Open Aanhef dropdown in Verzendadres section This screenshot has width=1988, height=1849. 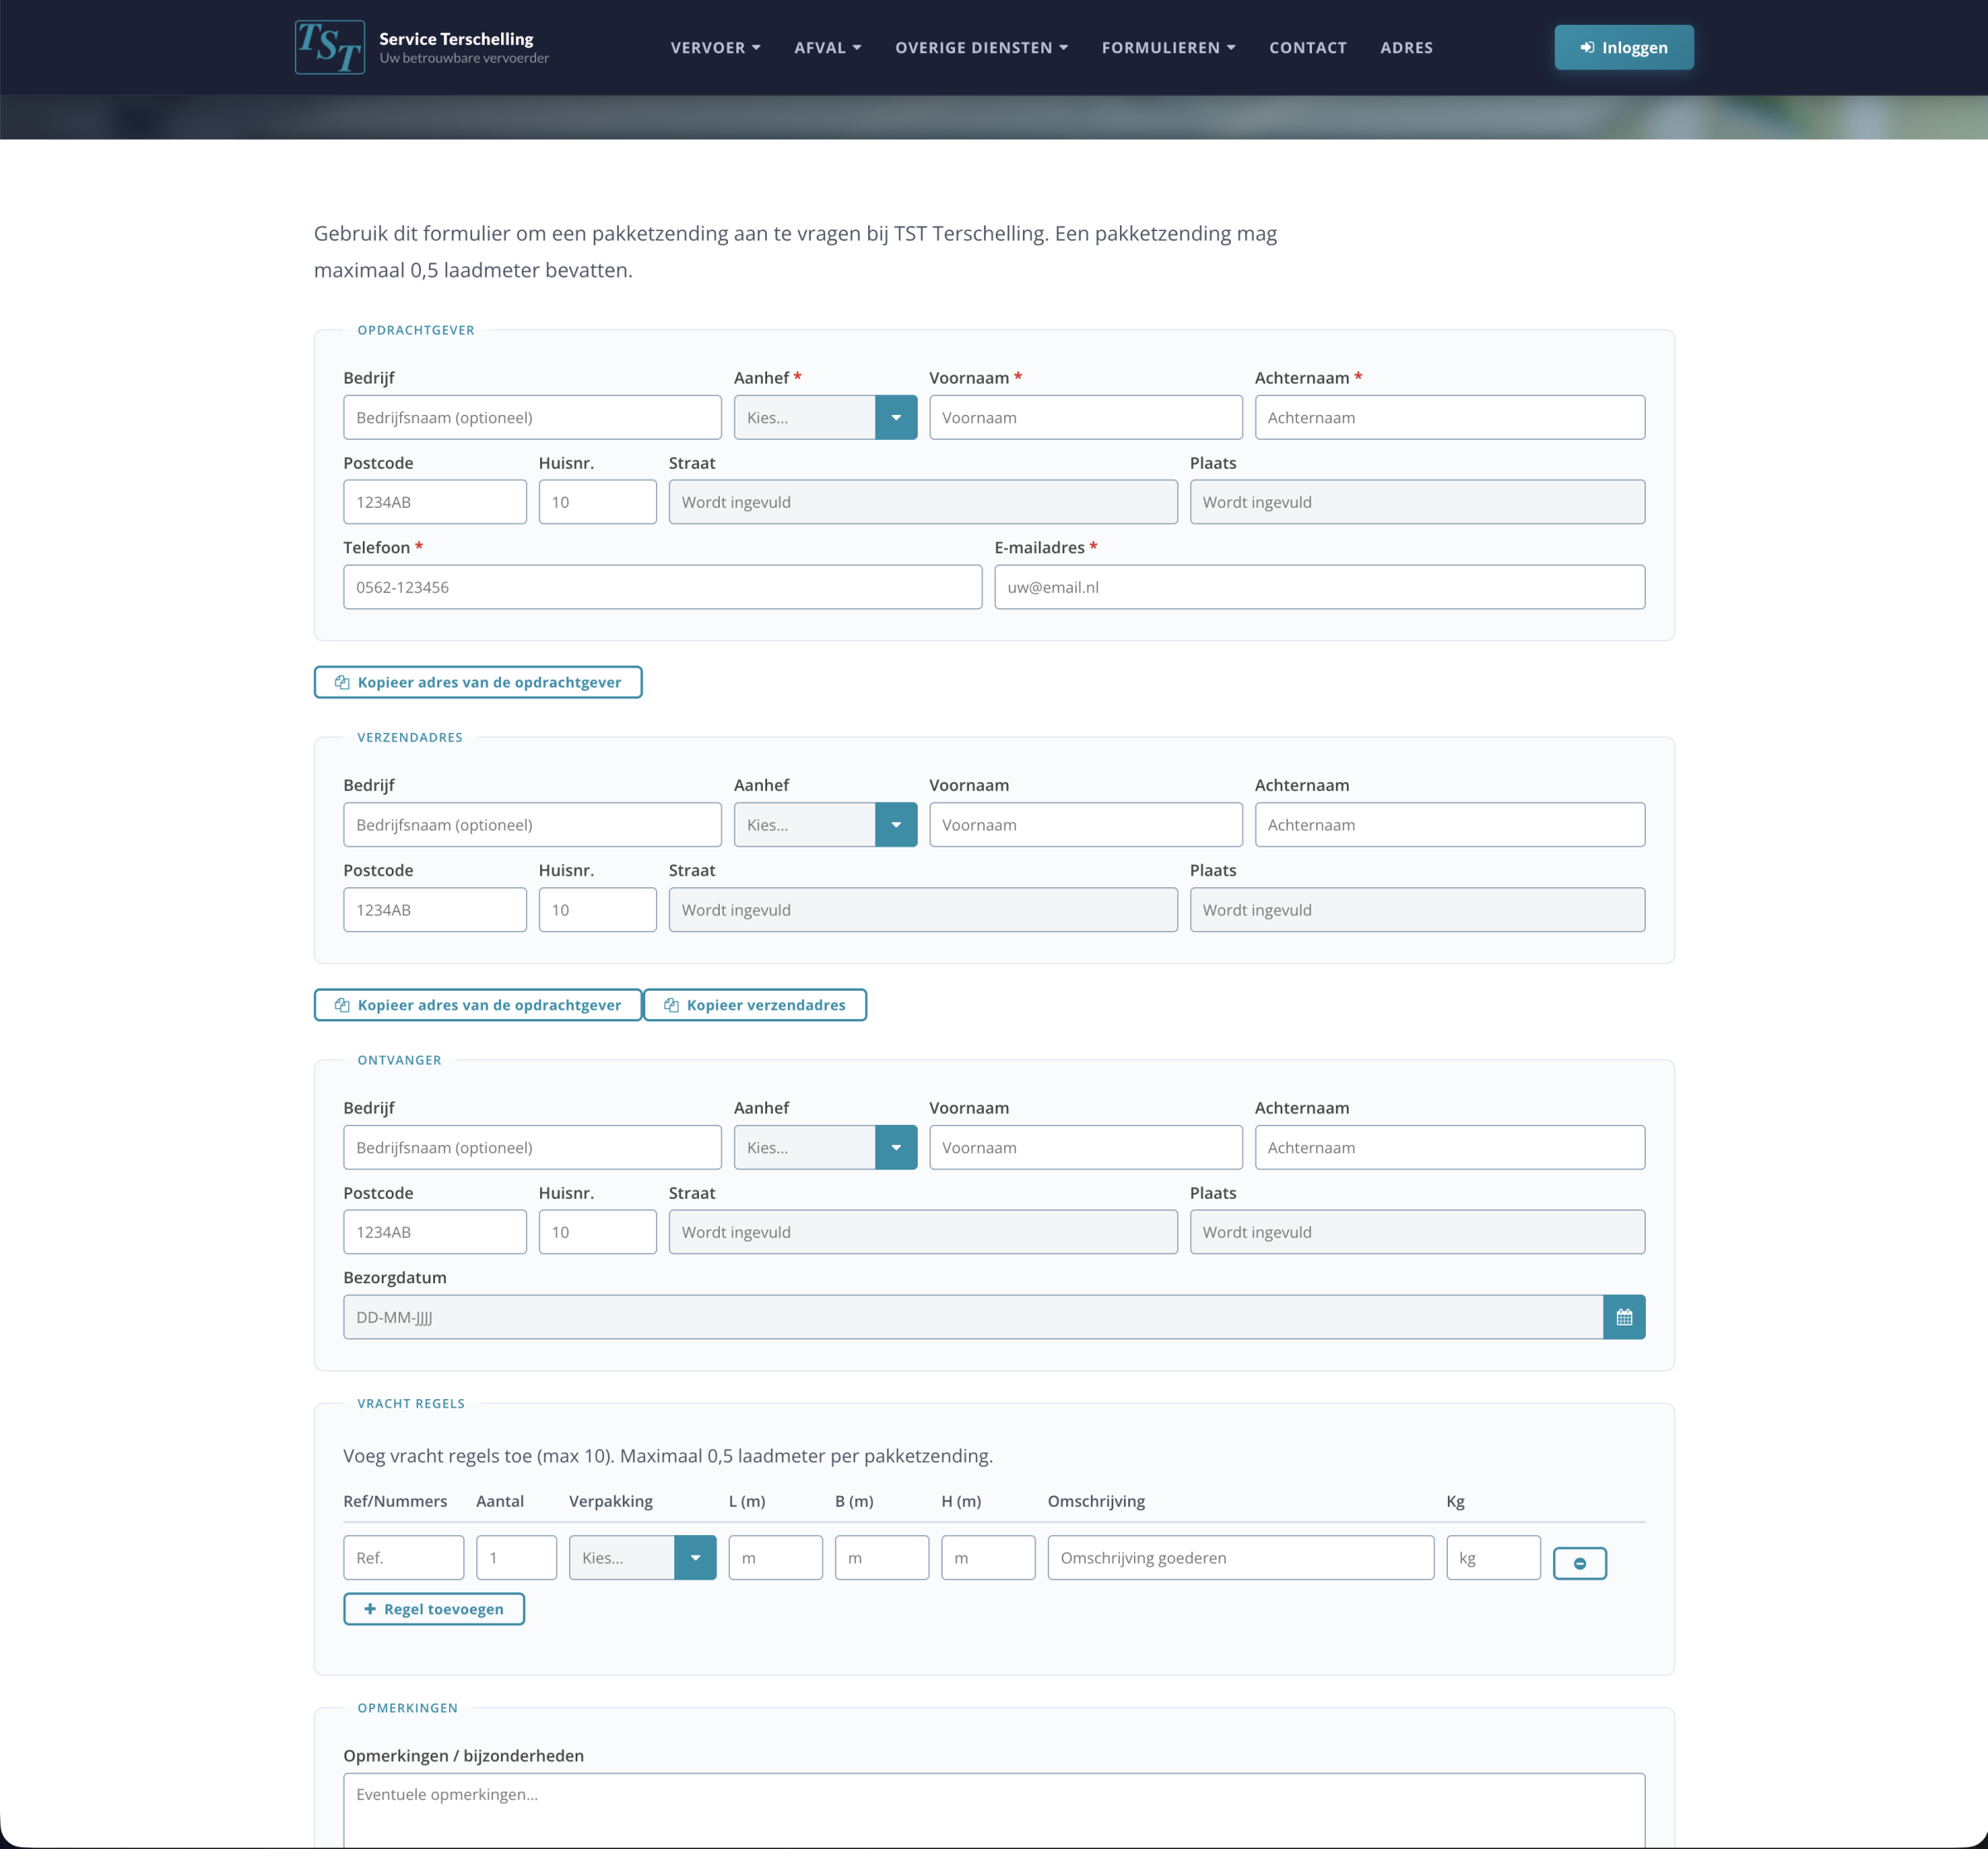(825, 825)
